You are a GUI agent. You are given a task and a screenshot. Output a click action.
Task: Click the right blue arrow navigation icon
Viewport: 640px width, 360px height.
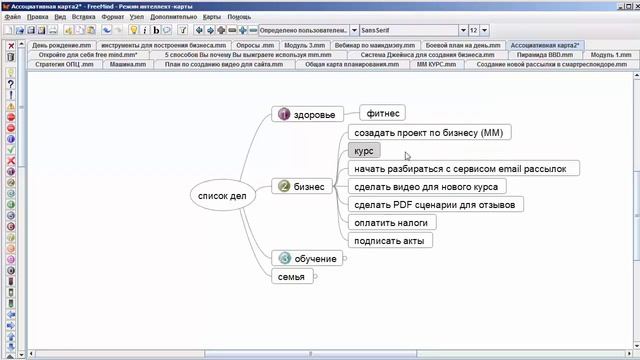[210, 30]
